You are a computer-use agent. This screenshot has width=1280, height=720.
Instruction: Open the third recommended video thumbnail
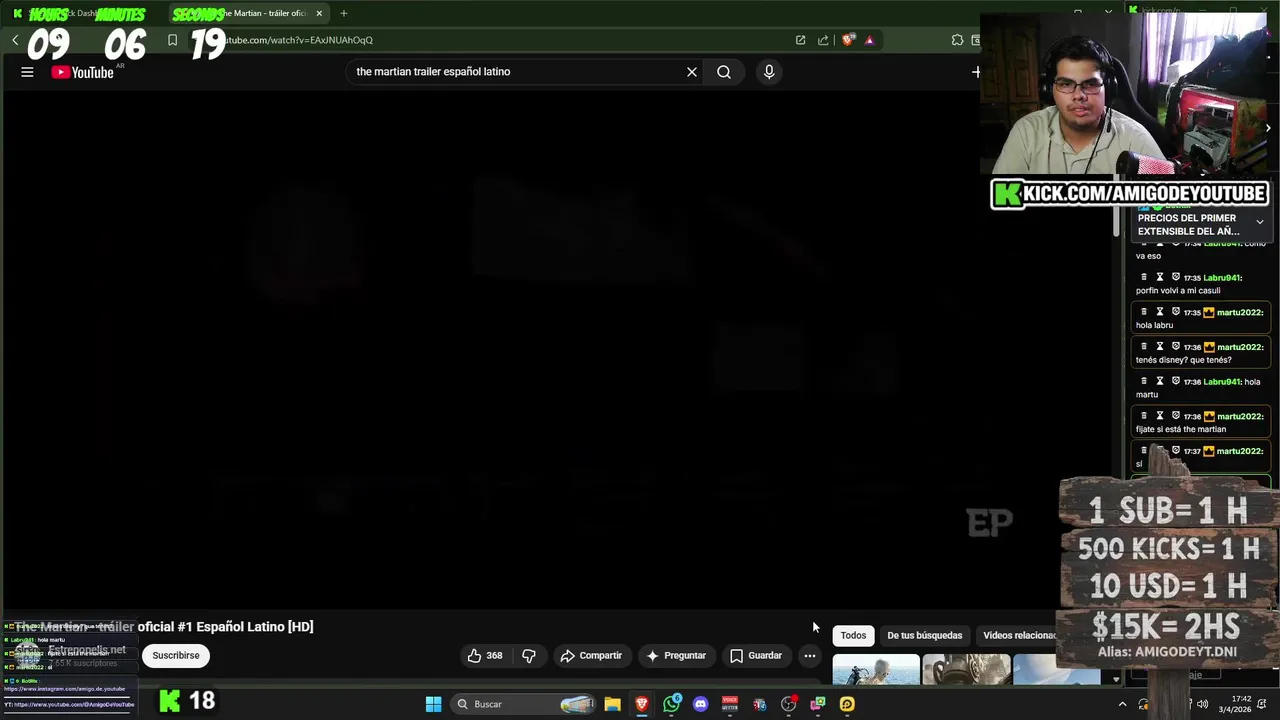[1057, 669]
